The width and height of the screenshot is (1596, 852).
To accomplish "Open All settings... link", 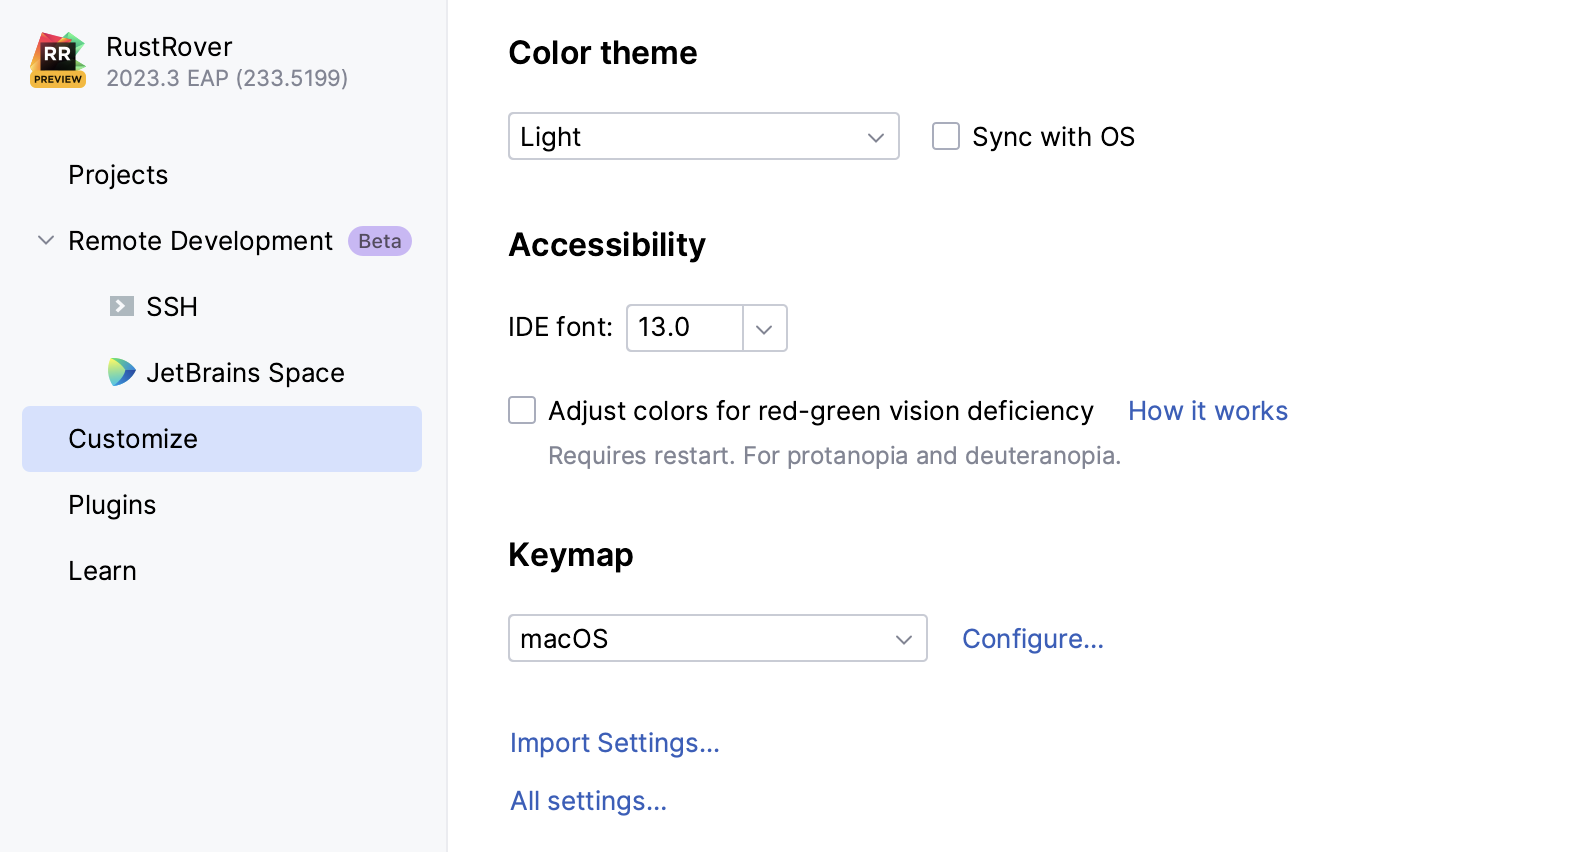I will tap(588, 801).
